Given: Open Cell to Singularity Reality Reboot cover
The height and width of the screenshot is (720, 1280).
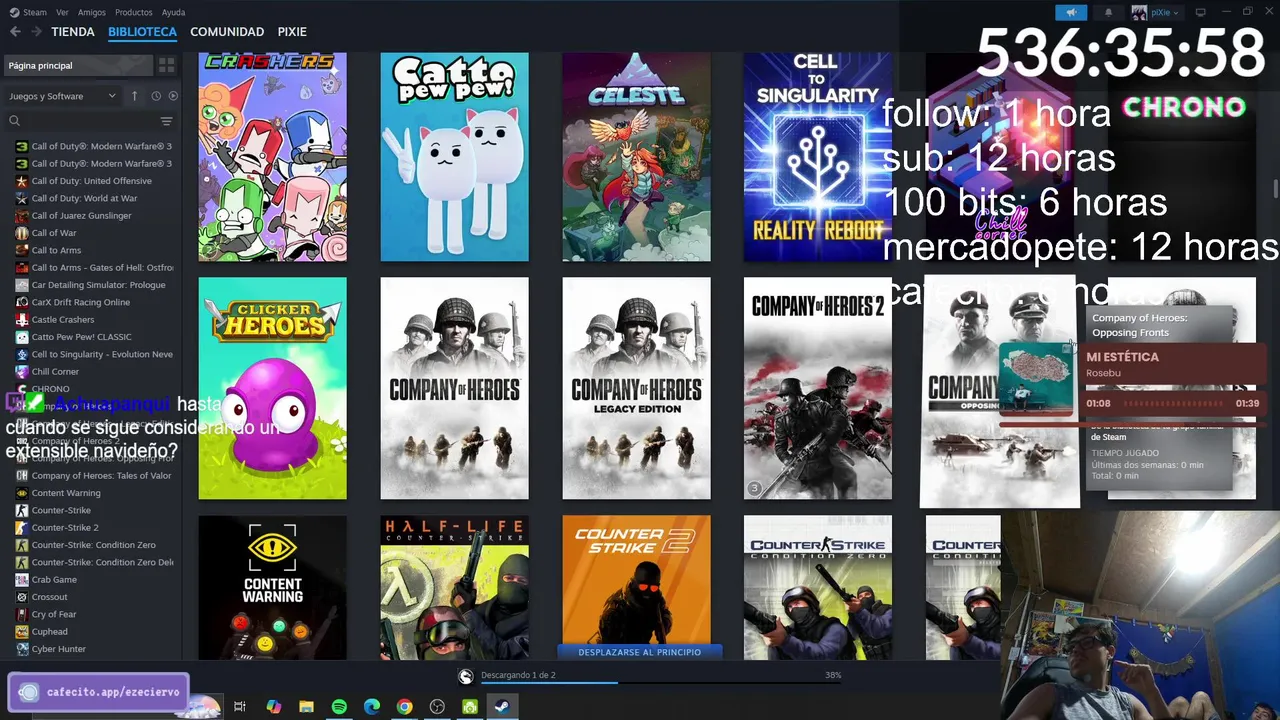Looking at the screenshot, I should coord(818,157).
